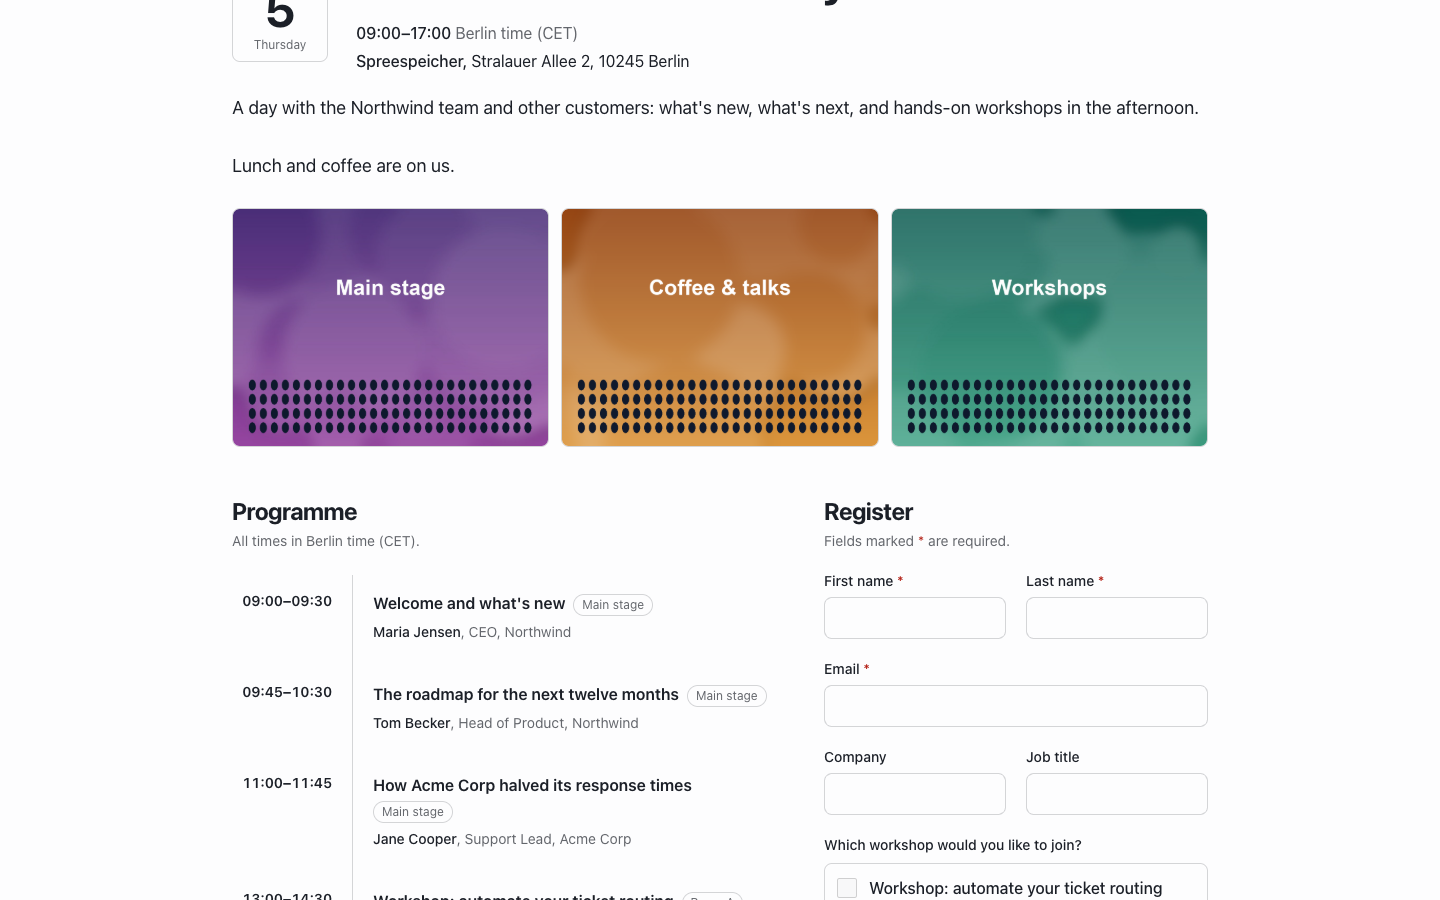Click the Main stage tag beside Welcome session

pos(613,605)
